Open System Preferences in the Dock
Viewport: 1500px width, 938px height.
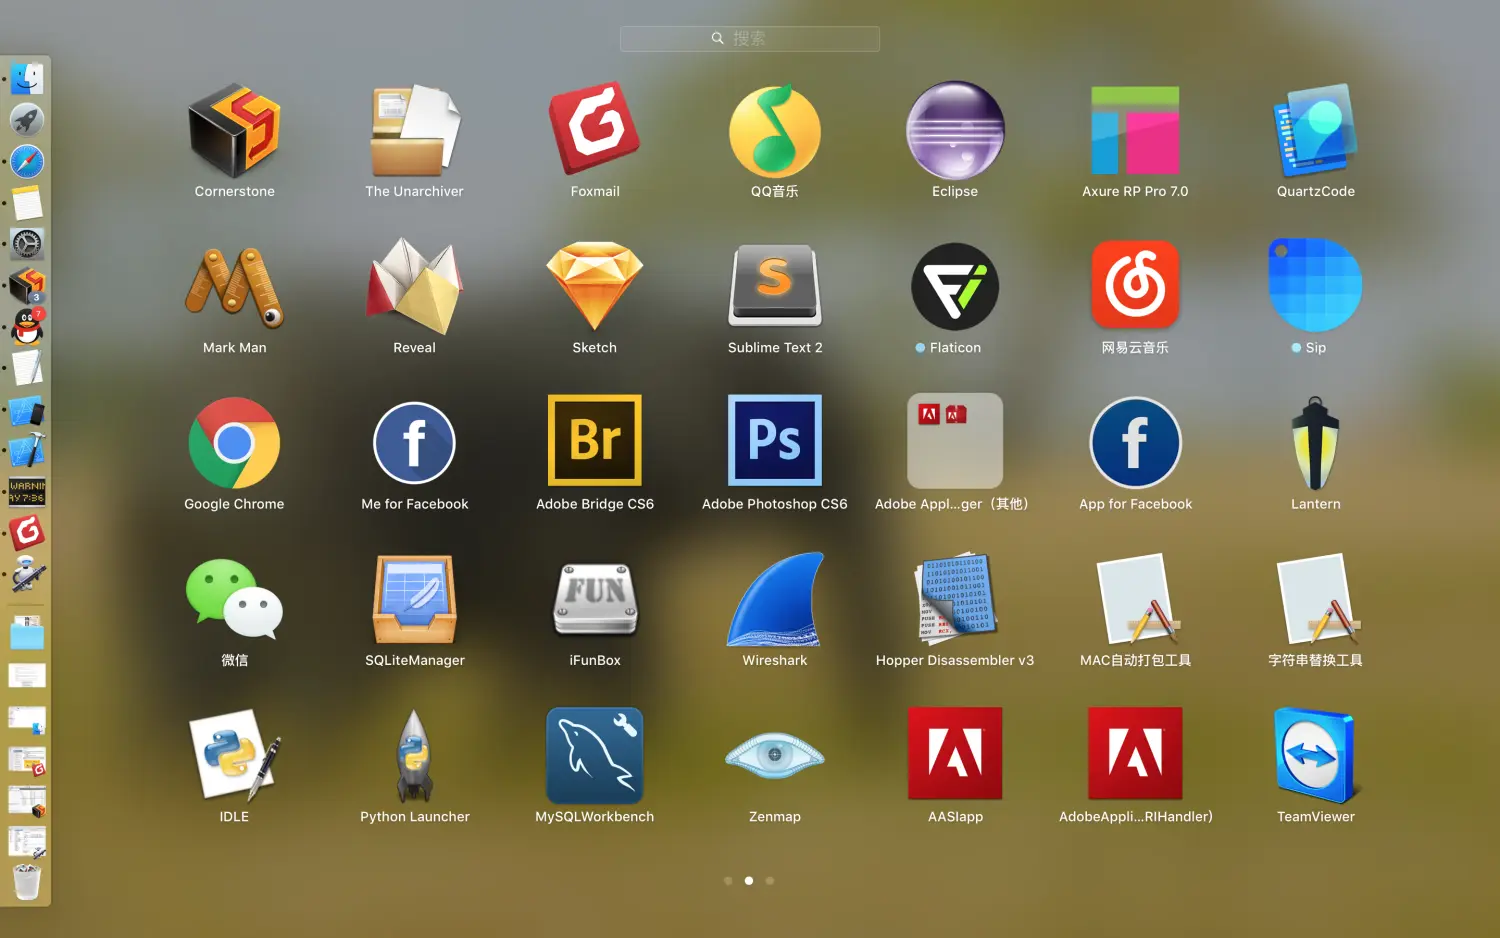tap(27, 244)
